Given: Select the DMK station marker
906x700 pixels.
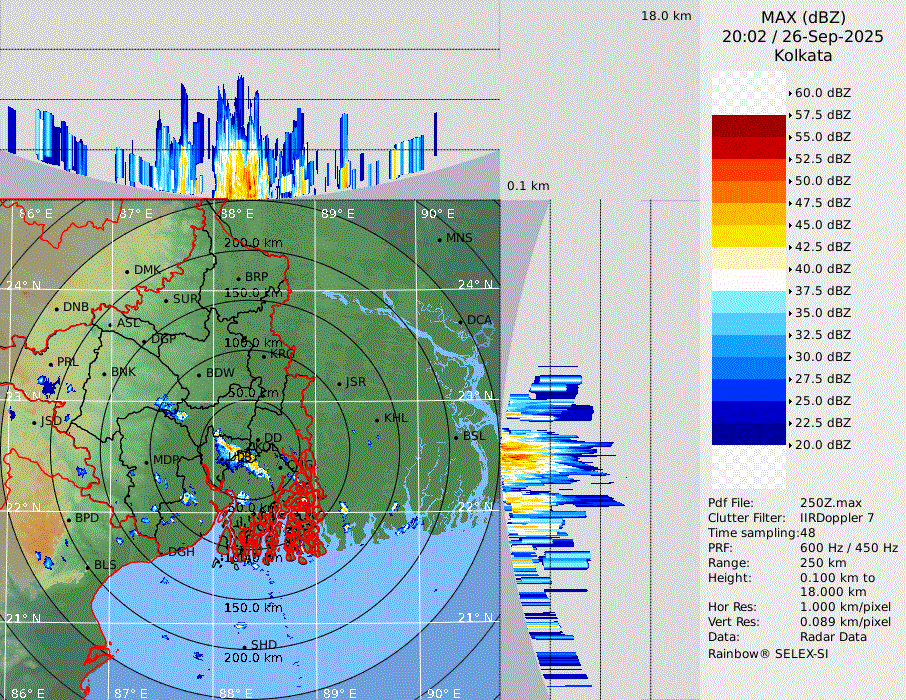Looking at the screenshot, I should 127,271.
